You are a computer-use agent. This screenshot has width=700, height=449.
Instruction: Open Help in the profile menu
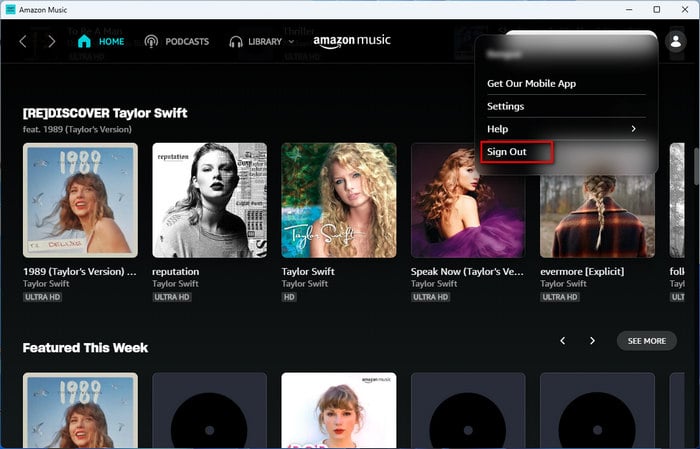pyautogui.click(x=497, y=129)
